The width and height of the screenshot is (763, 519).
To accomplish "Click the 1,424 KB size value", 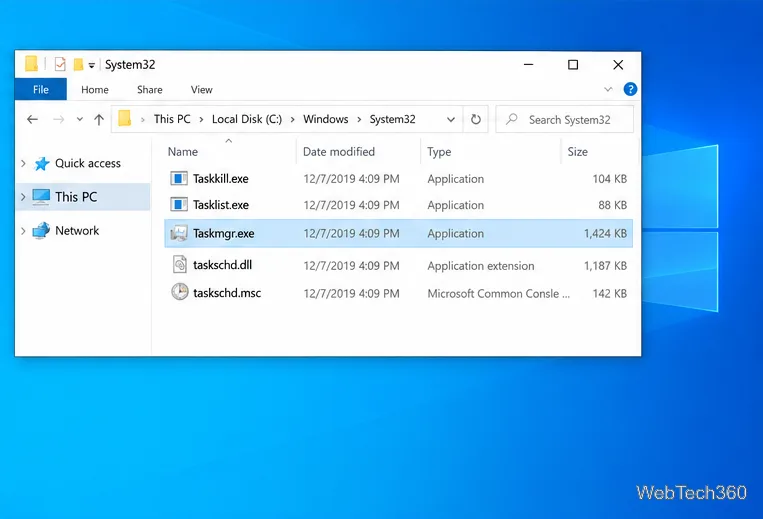I will 605,233.
